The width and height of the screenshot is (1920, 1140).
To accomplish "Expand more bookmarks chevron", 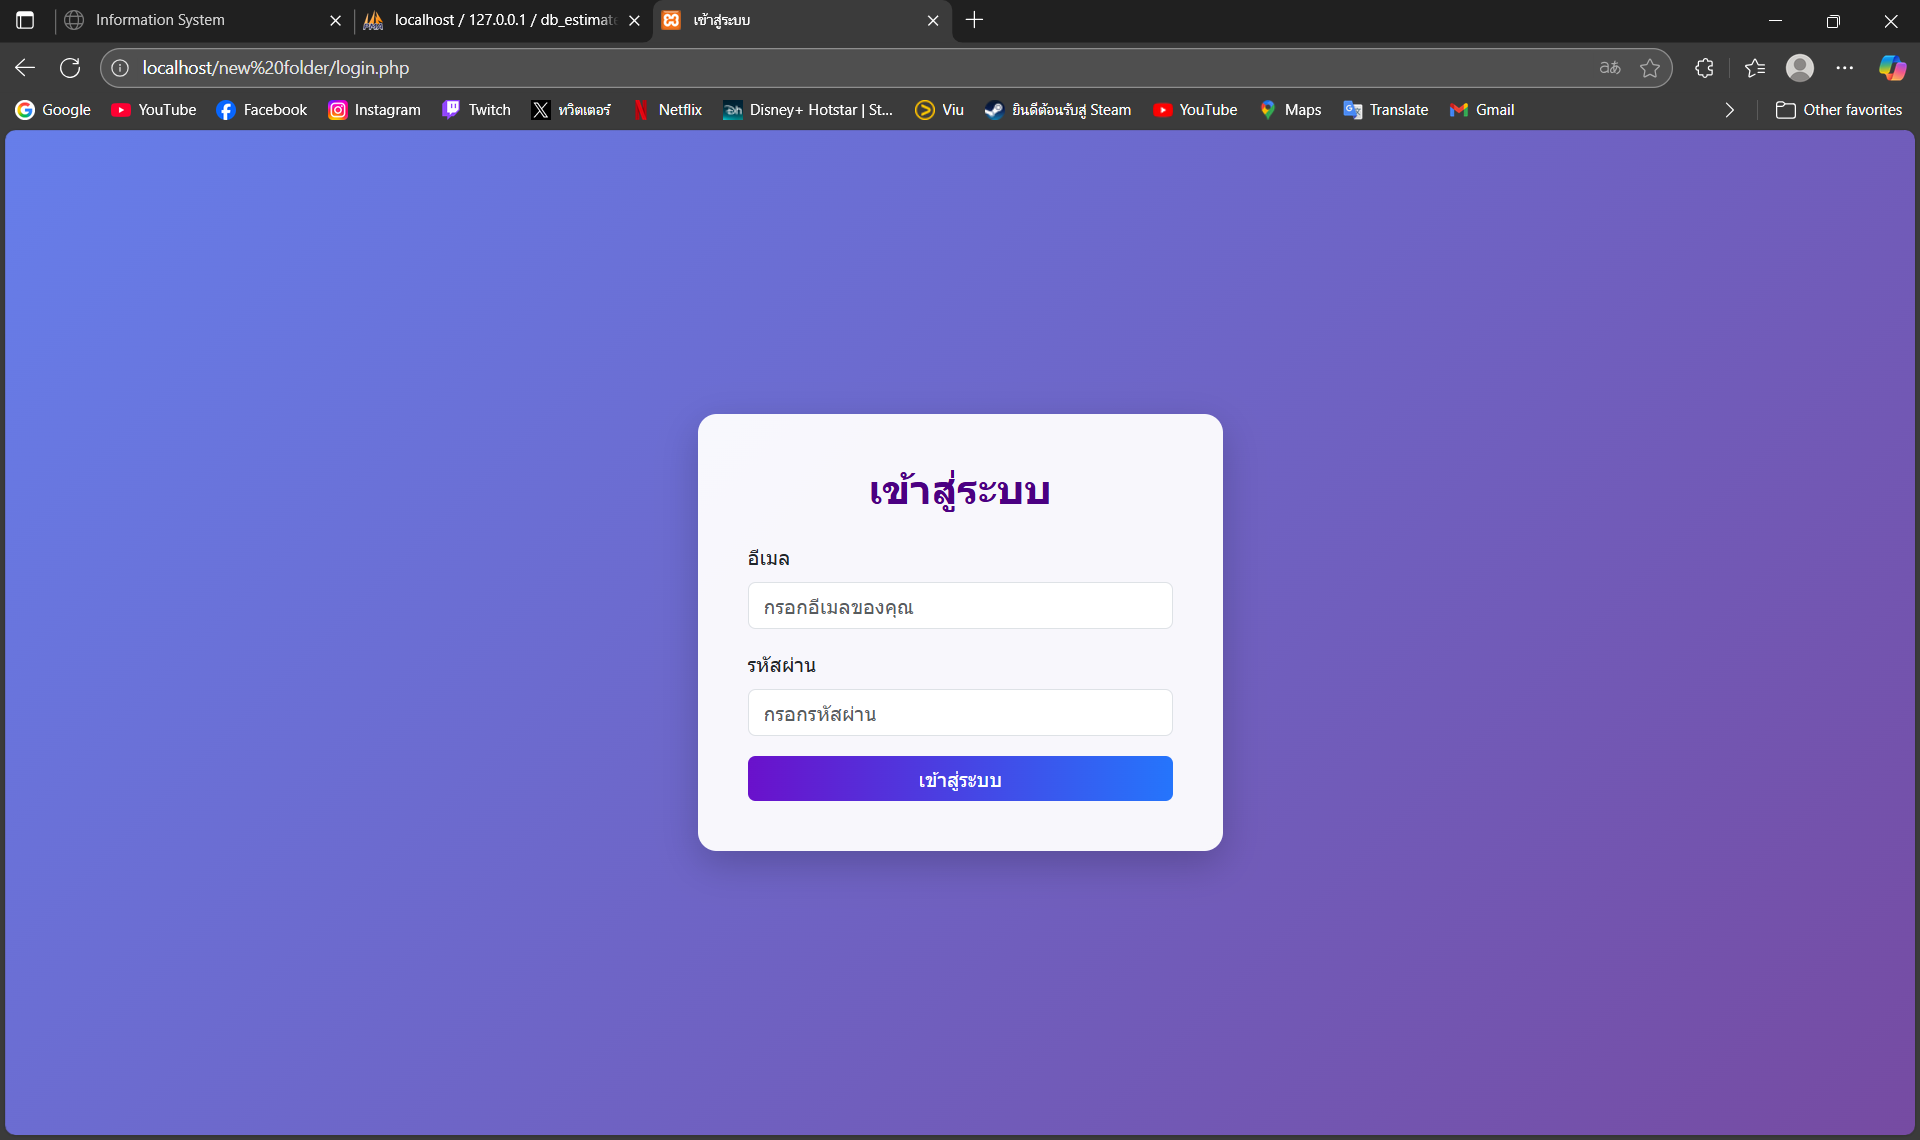I will pyautogui.click(x=1729, y=110).
